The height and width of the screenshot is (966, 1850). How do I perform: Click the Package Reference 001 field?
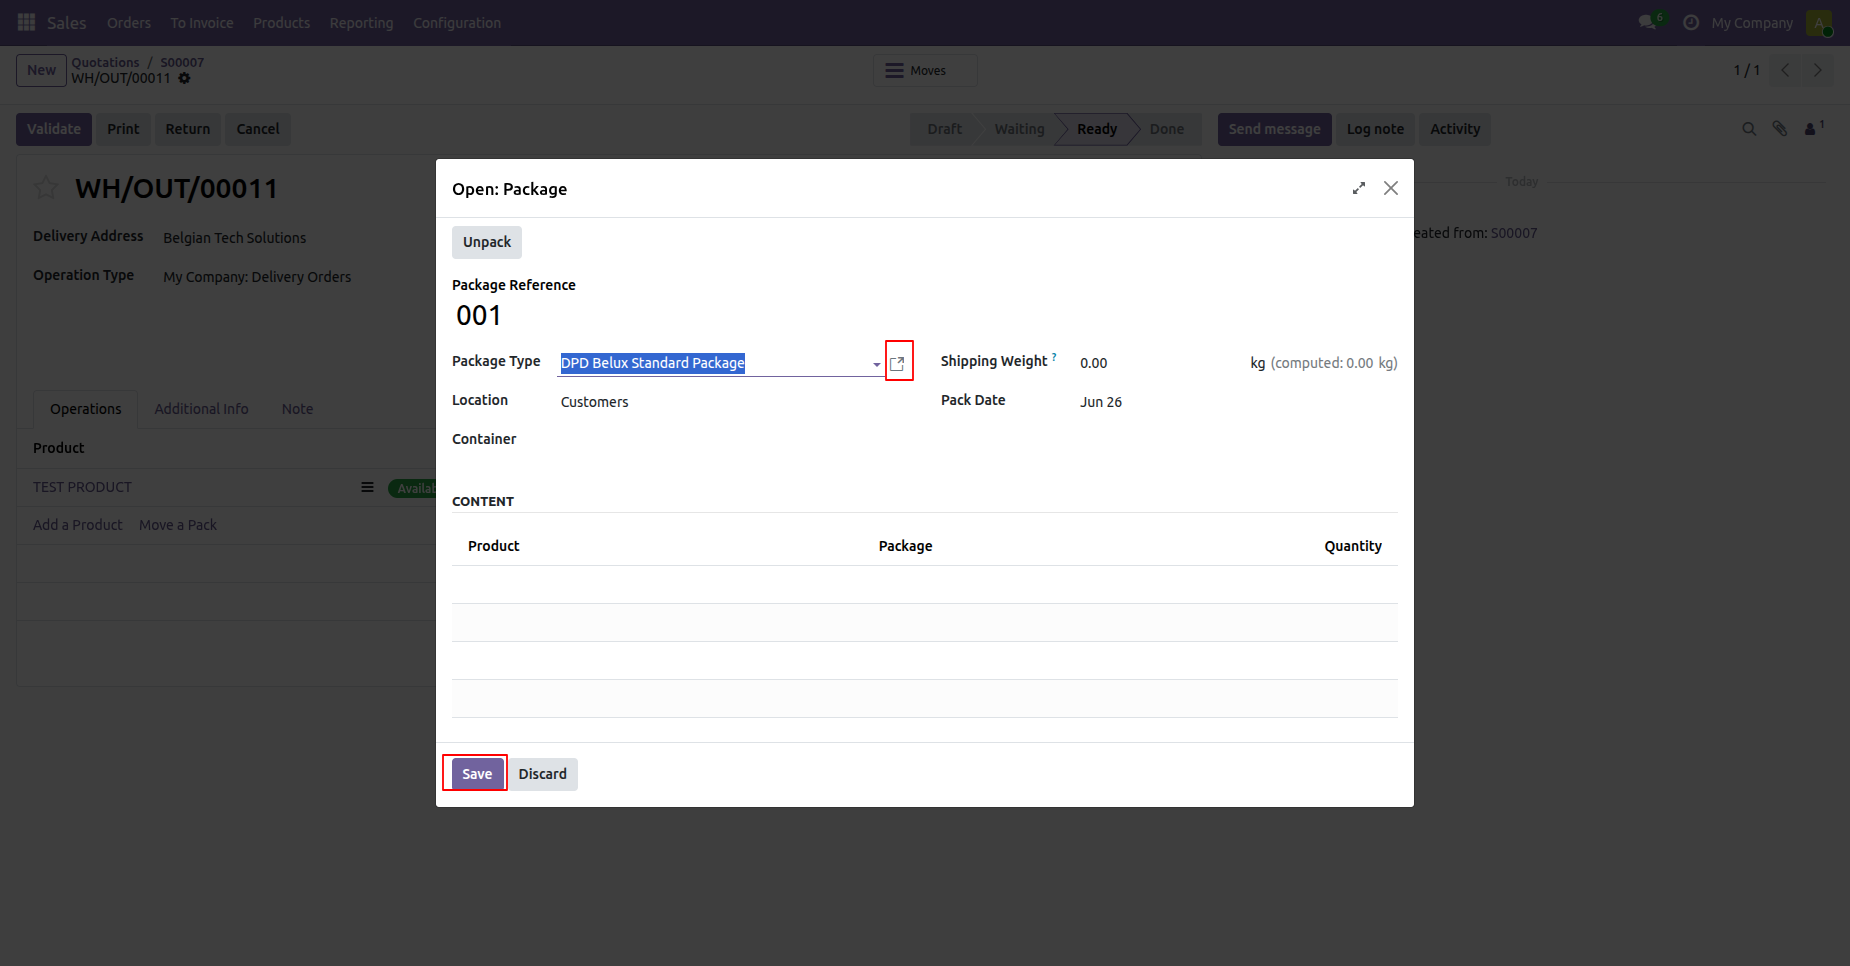tap(478, 316)
